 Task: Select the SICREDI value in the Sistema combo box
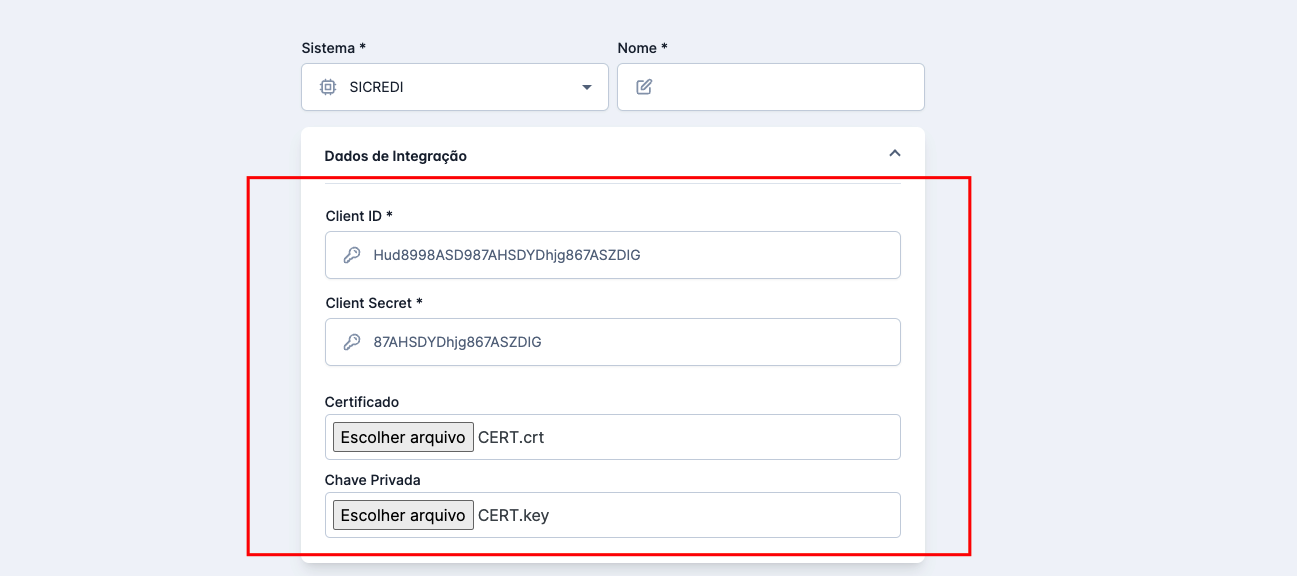pos(376,87)
